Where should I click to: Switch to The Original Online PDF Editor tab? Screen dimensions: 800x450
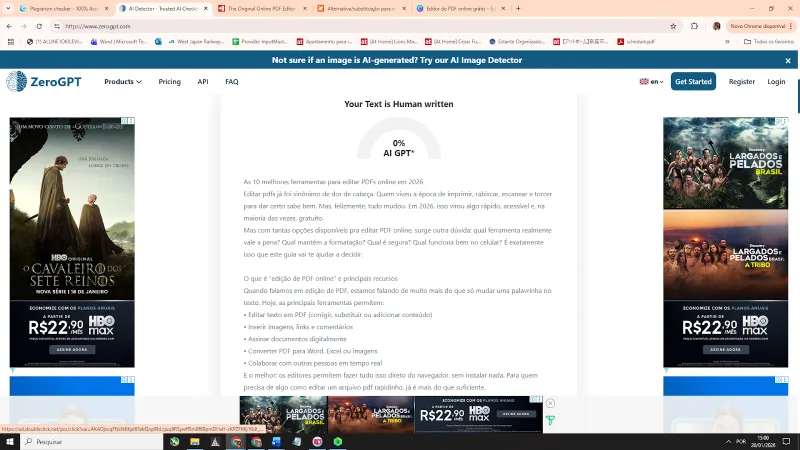(260, 8)
